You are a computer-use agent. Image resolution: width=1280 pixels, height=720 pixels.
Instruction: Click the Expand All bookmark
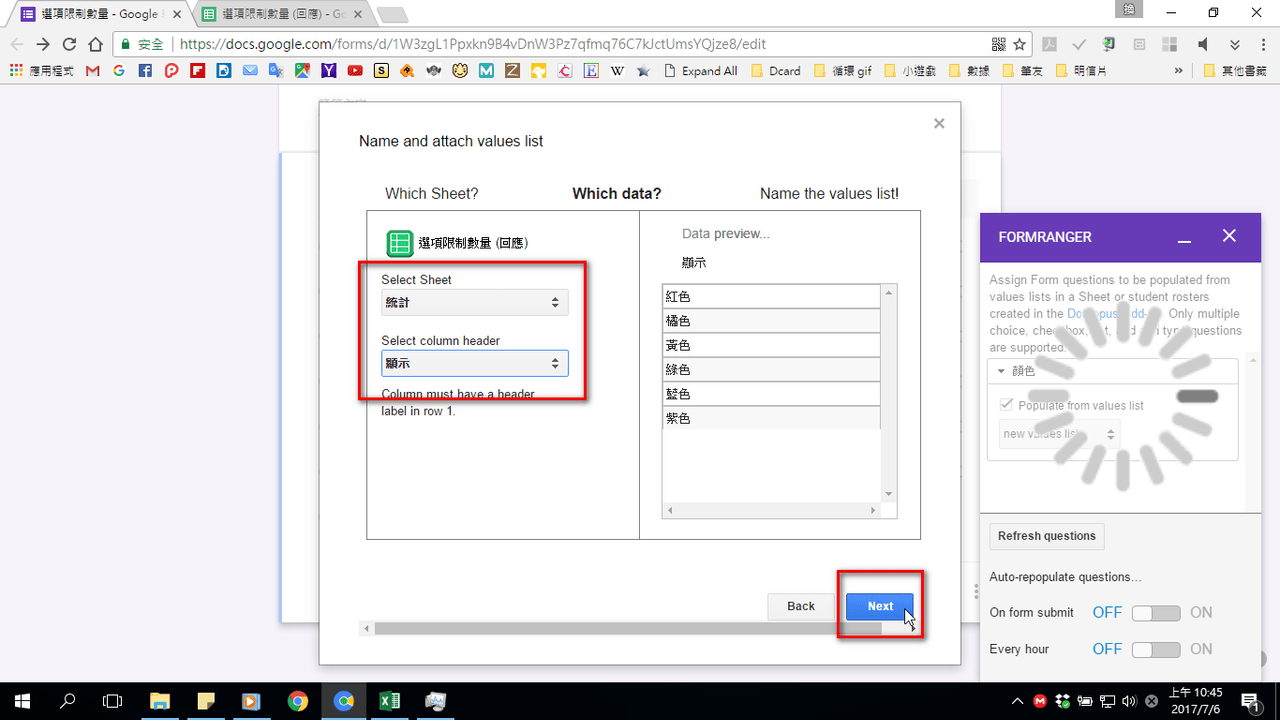[x=700, y=71]
